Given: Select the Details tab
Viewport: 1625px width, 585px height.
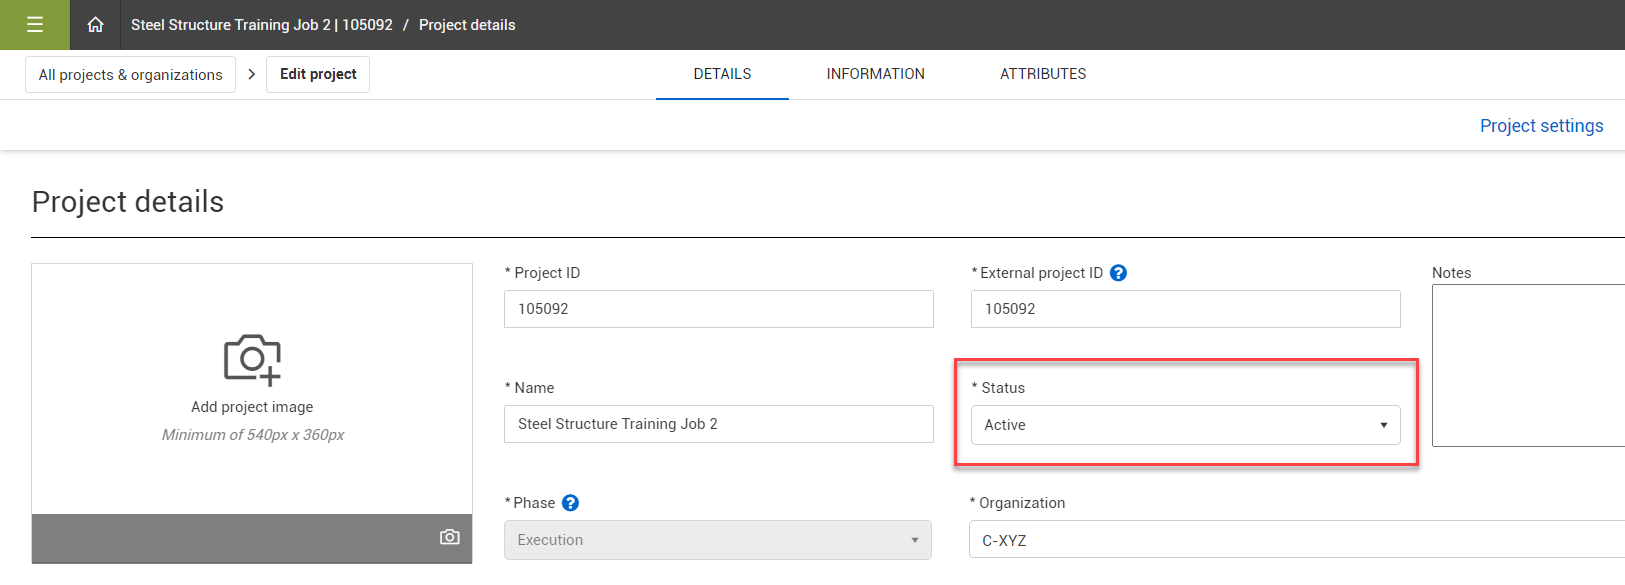Looking at the screenshot, I should pyautogui.click(x=722, y=74).
